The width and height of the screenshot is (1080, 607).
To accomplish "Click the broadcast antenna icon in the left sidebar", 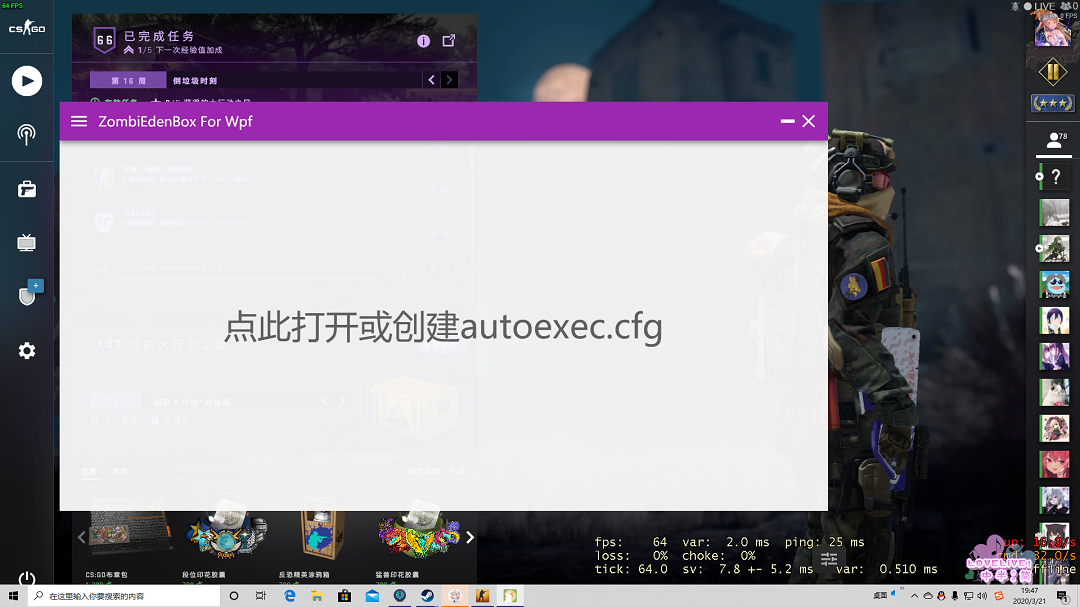I will pos(27,134).
